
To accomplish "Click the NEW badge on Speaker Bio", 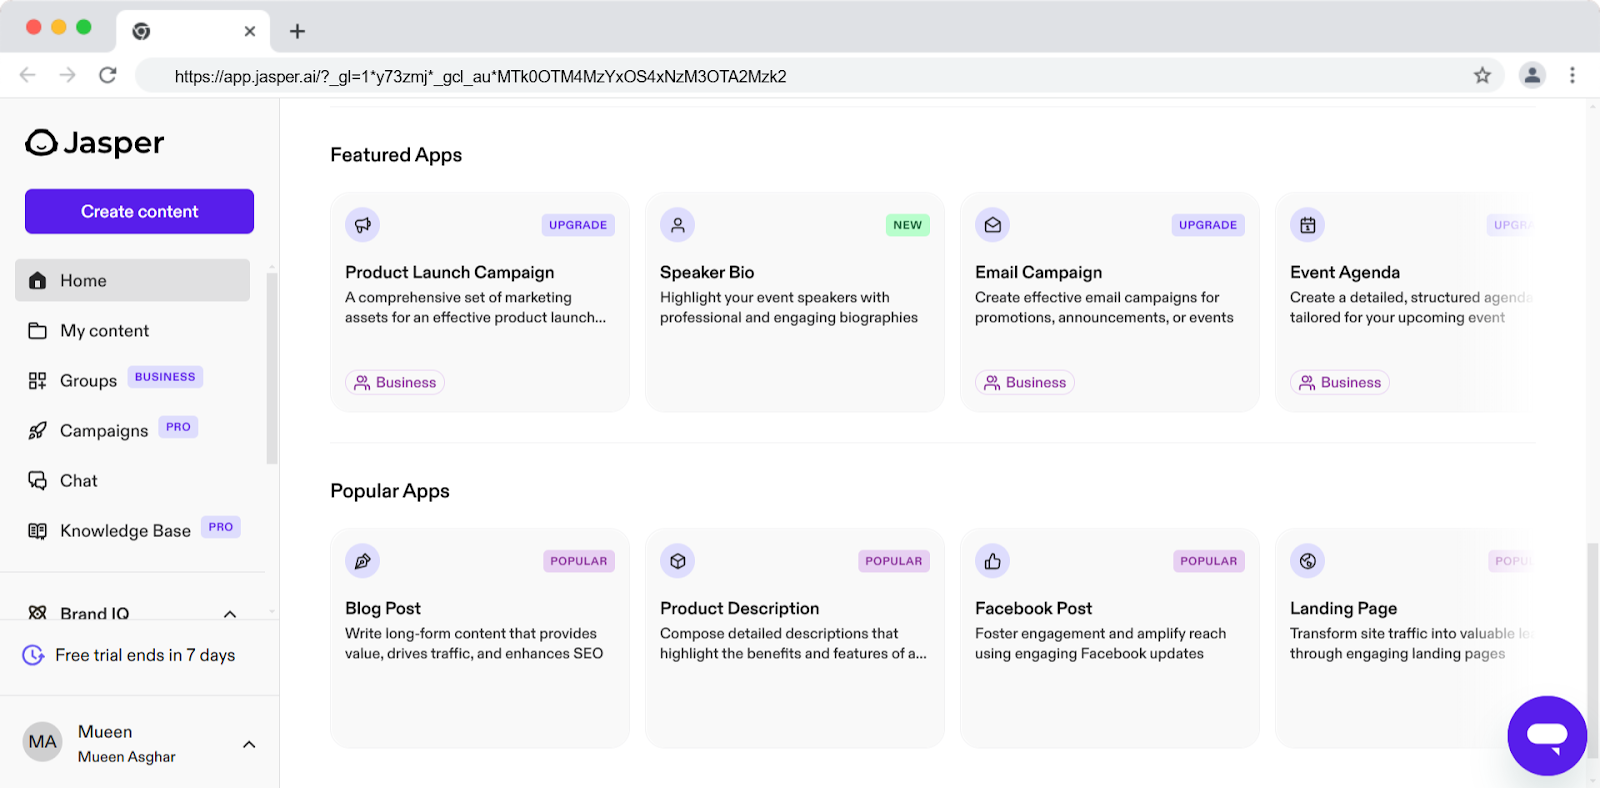I will pos(908,225).
